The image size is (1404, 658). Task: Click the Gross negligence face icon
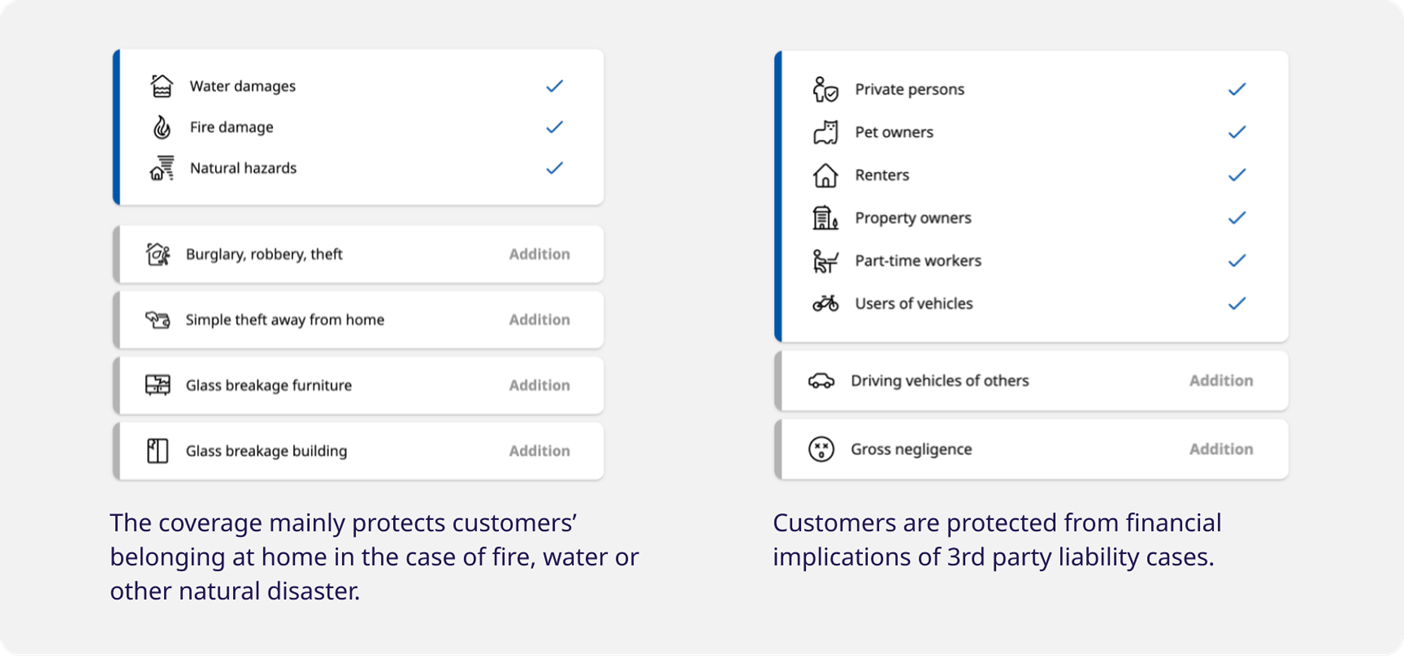pyautogui.click(x=821, y=449)
